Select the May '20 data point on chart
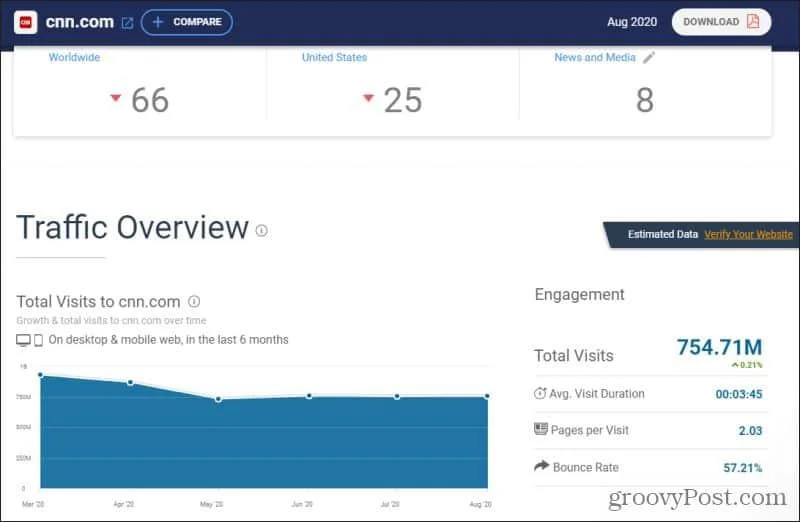The height and width of the screenshot is (522, 800). coord(218,399)
